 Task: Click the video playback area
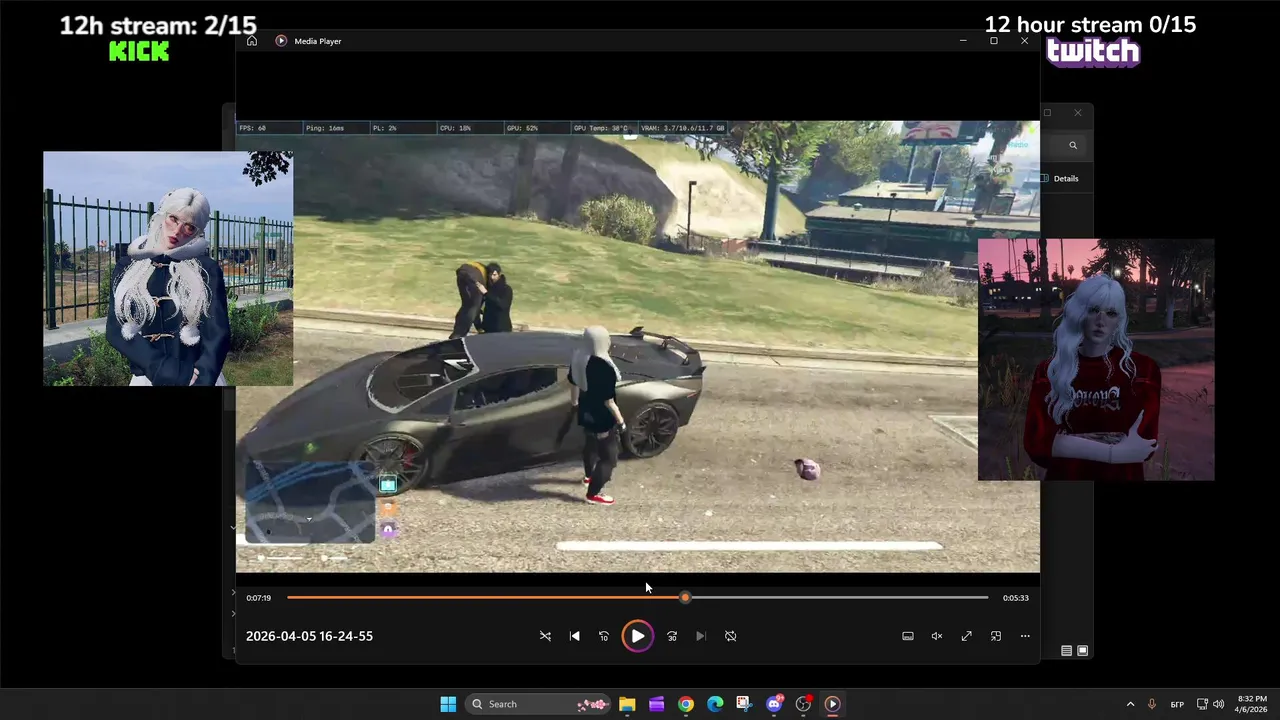coord(637,346)
